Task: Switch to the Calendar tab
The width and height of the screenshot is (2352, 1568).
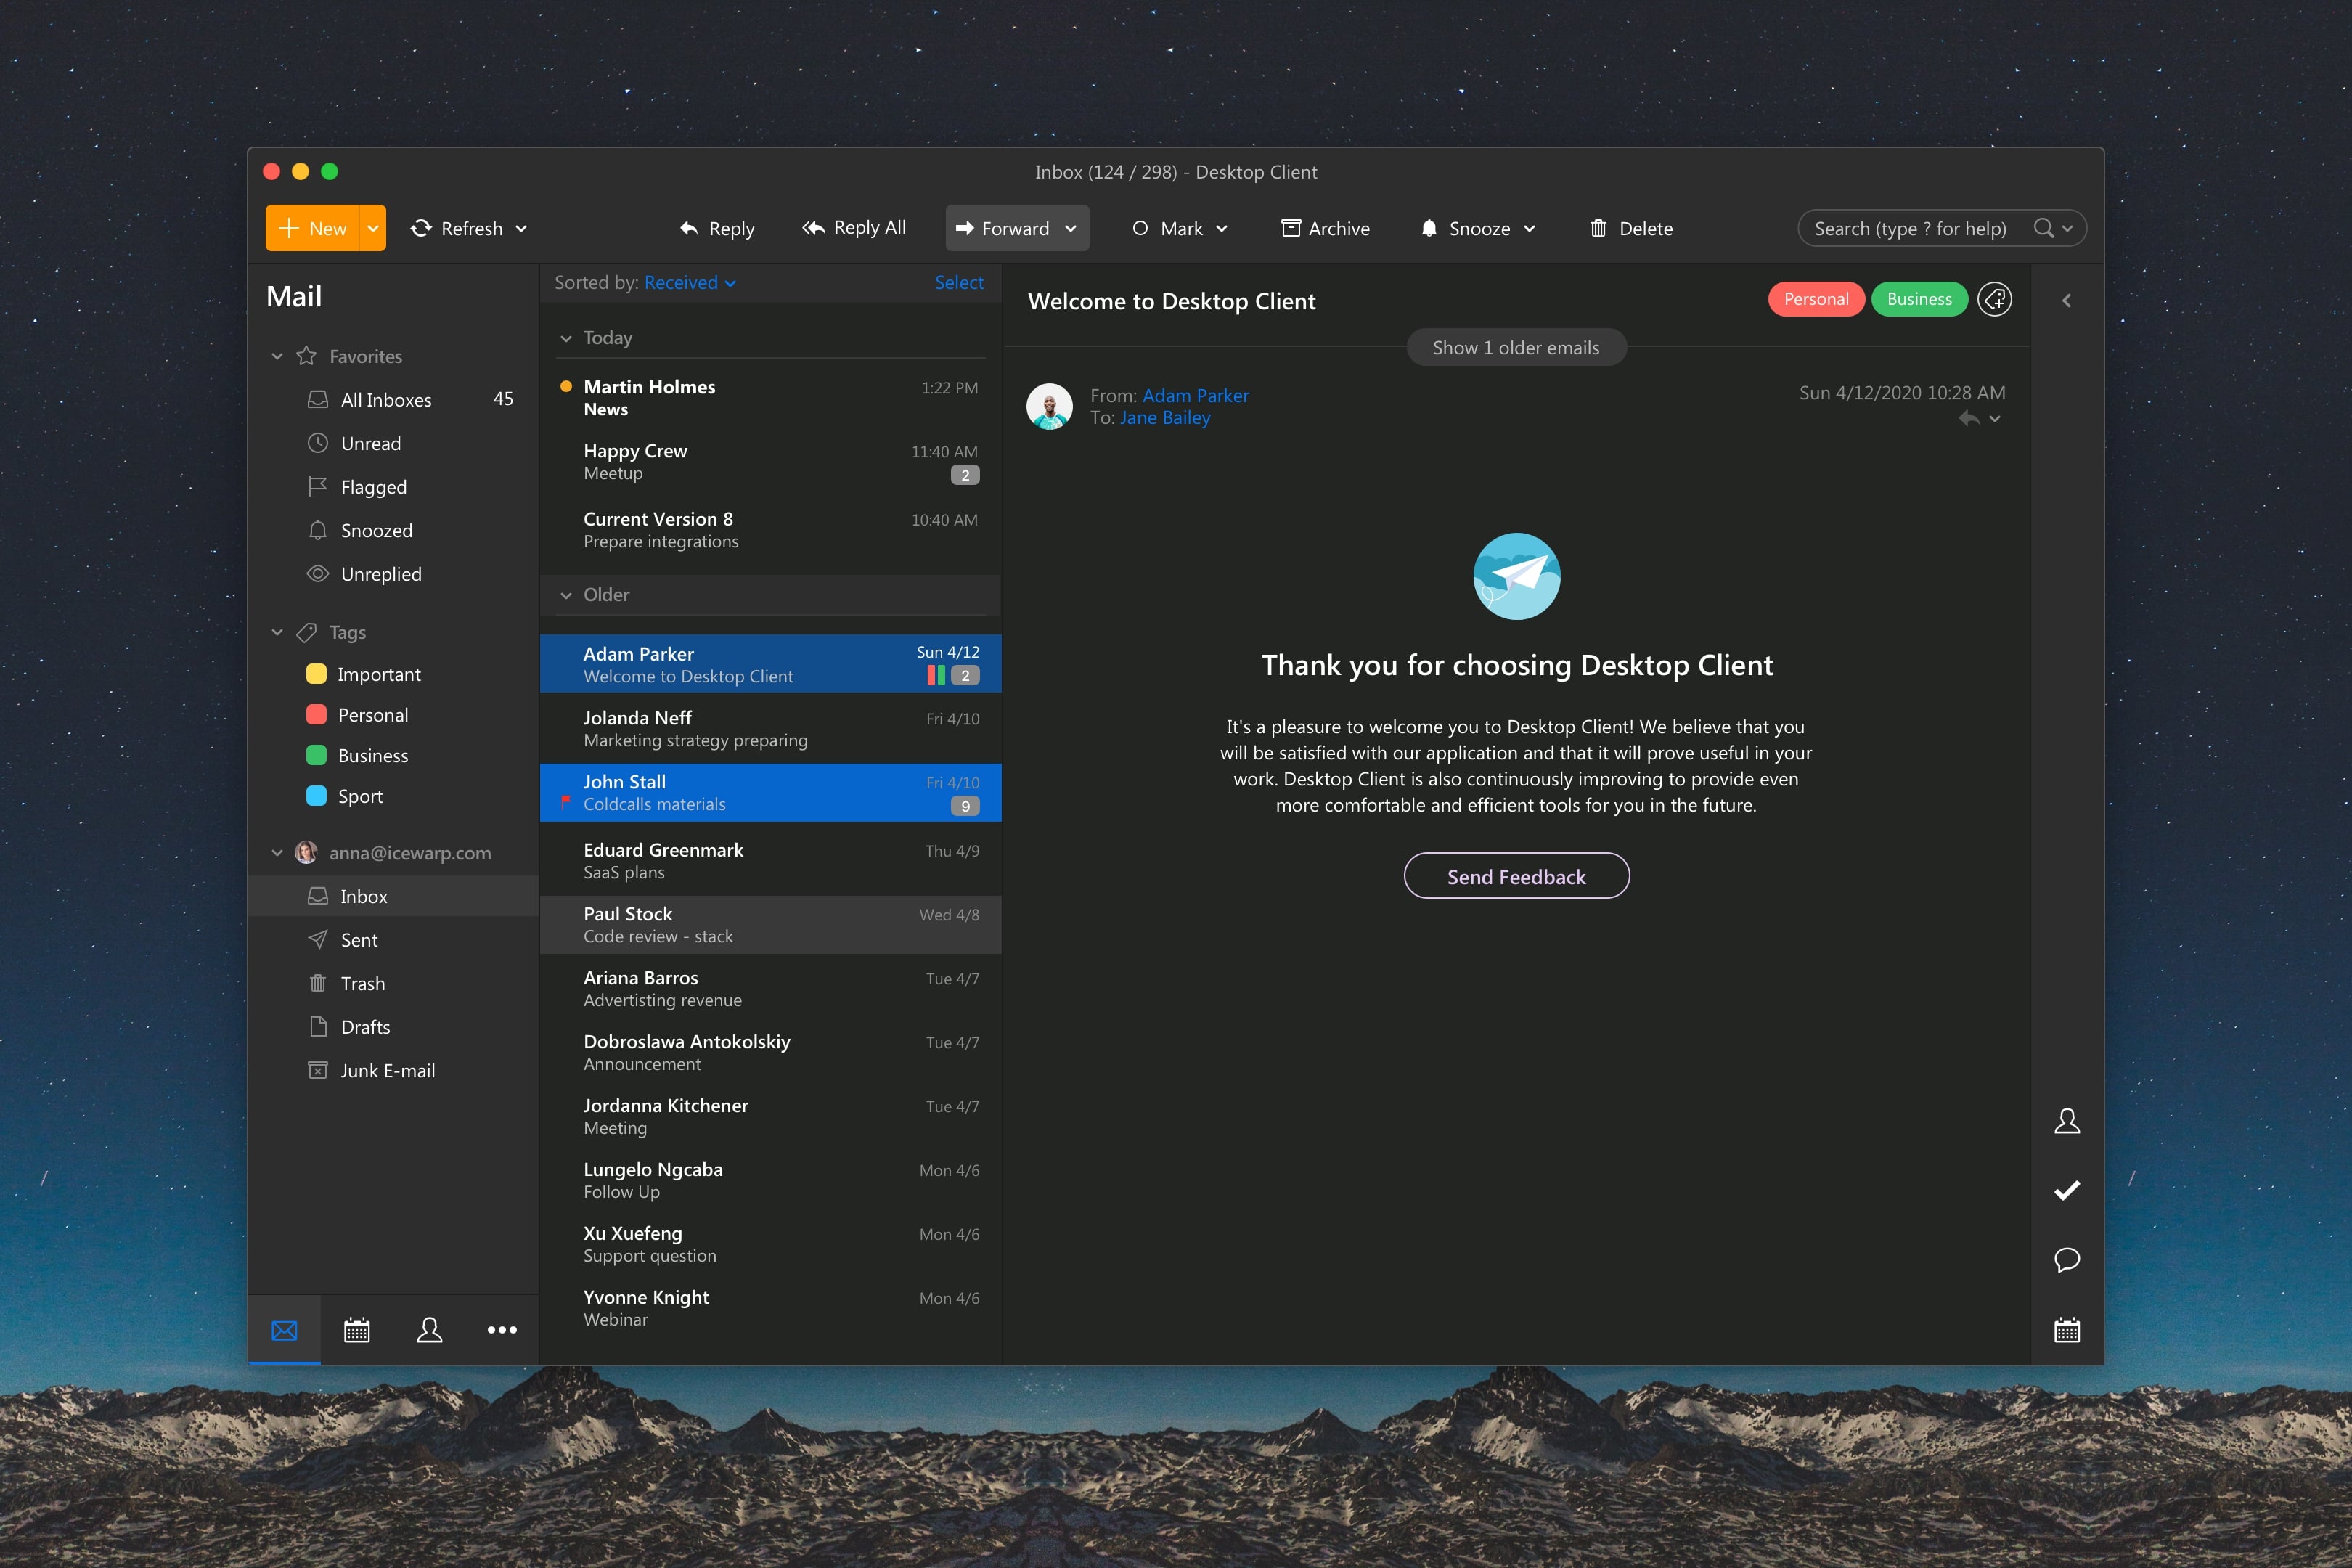Action: 357,1330
